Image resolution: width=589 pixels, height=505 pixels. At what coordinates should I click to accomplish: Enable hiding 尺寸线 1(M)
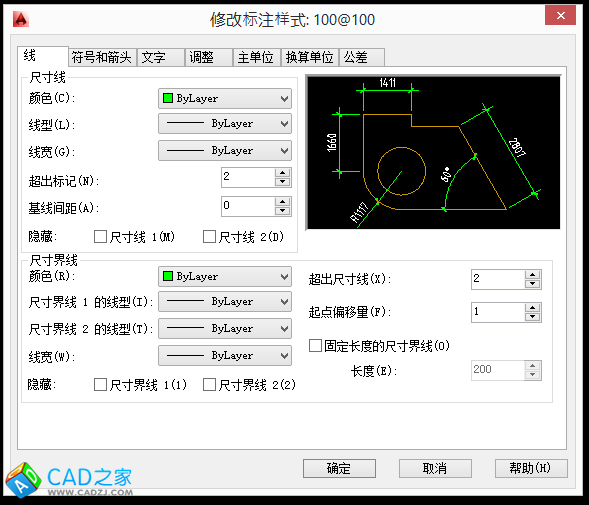tap(100, 237)
